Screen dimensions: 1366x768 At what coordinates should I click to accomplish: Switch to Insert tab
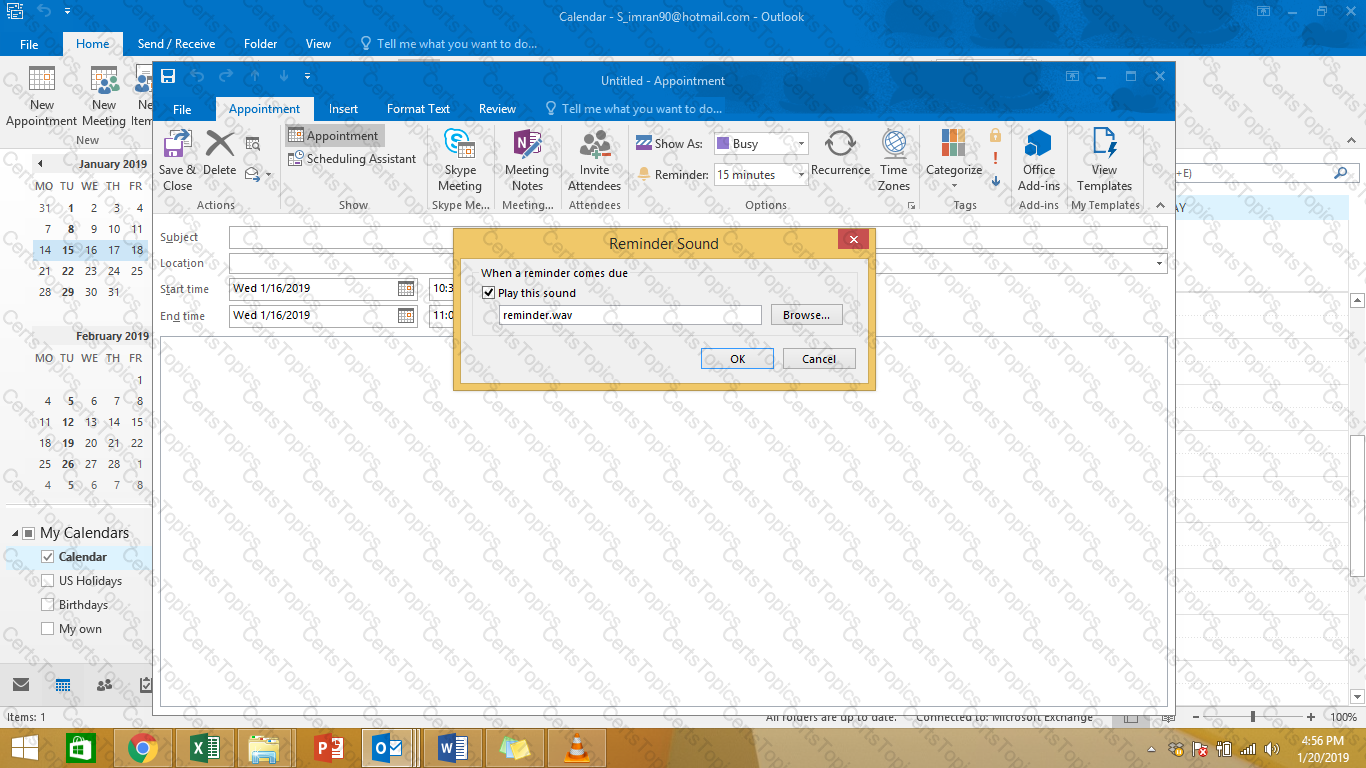[343, 109]
